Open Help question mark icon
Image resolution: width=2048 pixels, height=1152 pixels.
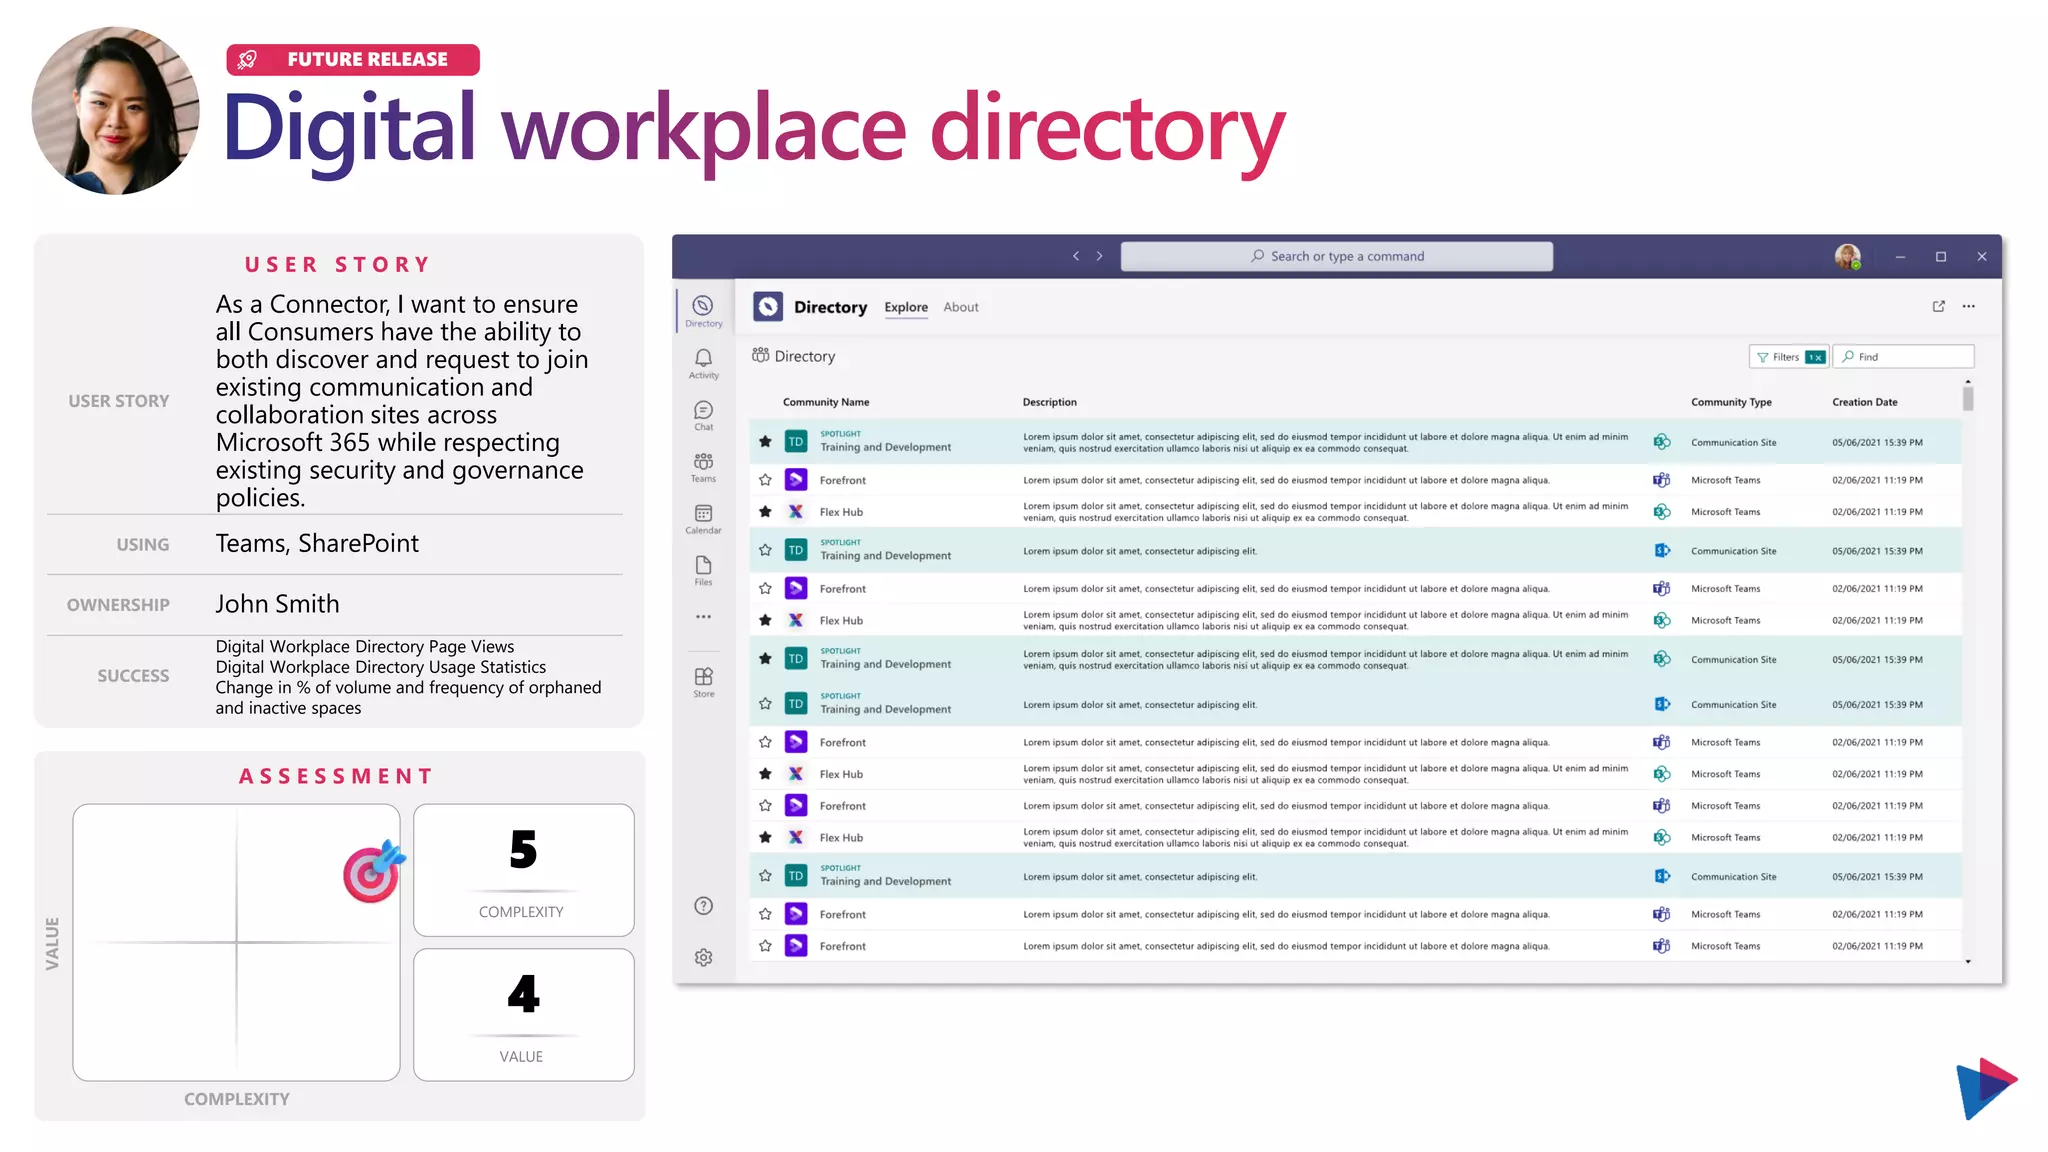pyautogui.click(x=703, y=906)
